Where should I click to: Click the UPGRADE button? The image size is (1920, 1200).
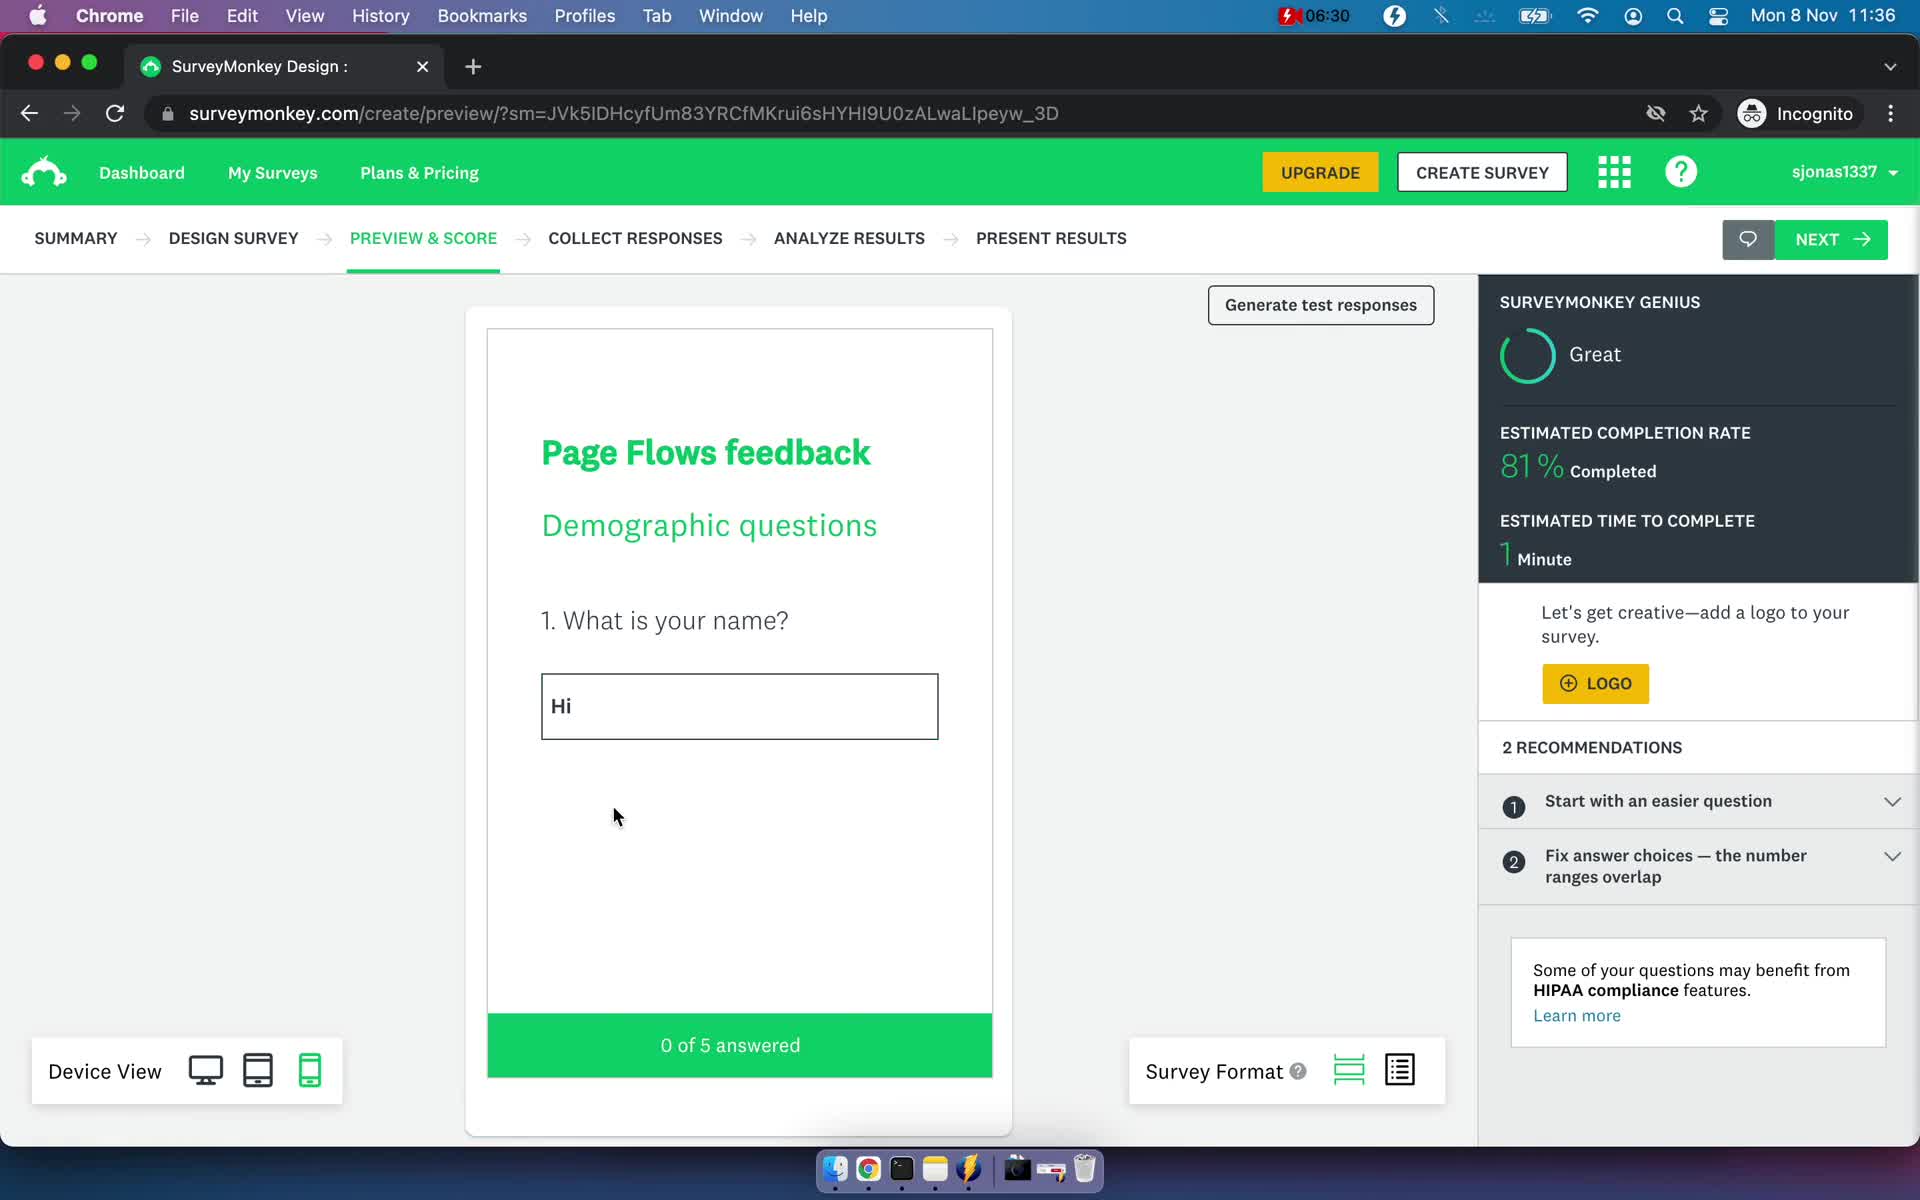coord(1320,171)
